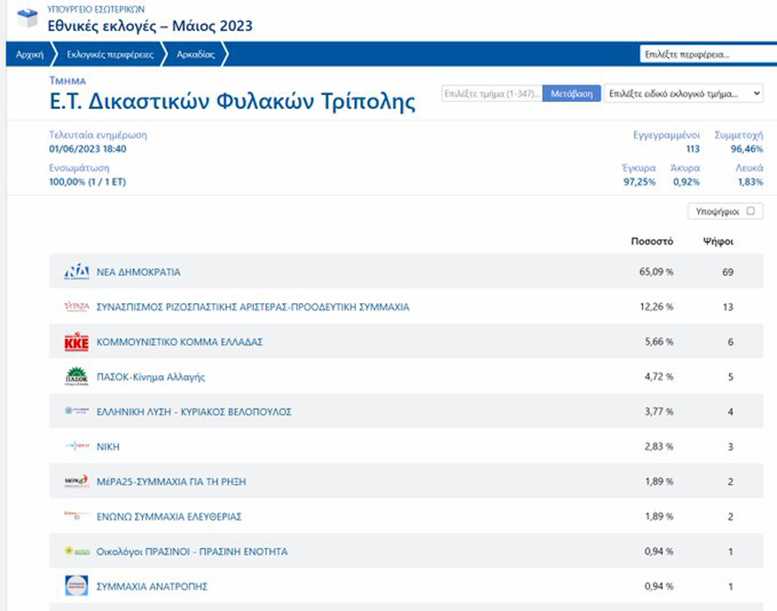
Task: Click the Εθνικές εκλογές – Μάιος 2023 title
Action: click(150, 26)
